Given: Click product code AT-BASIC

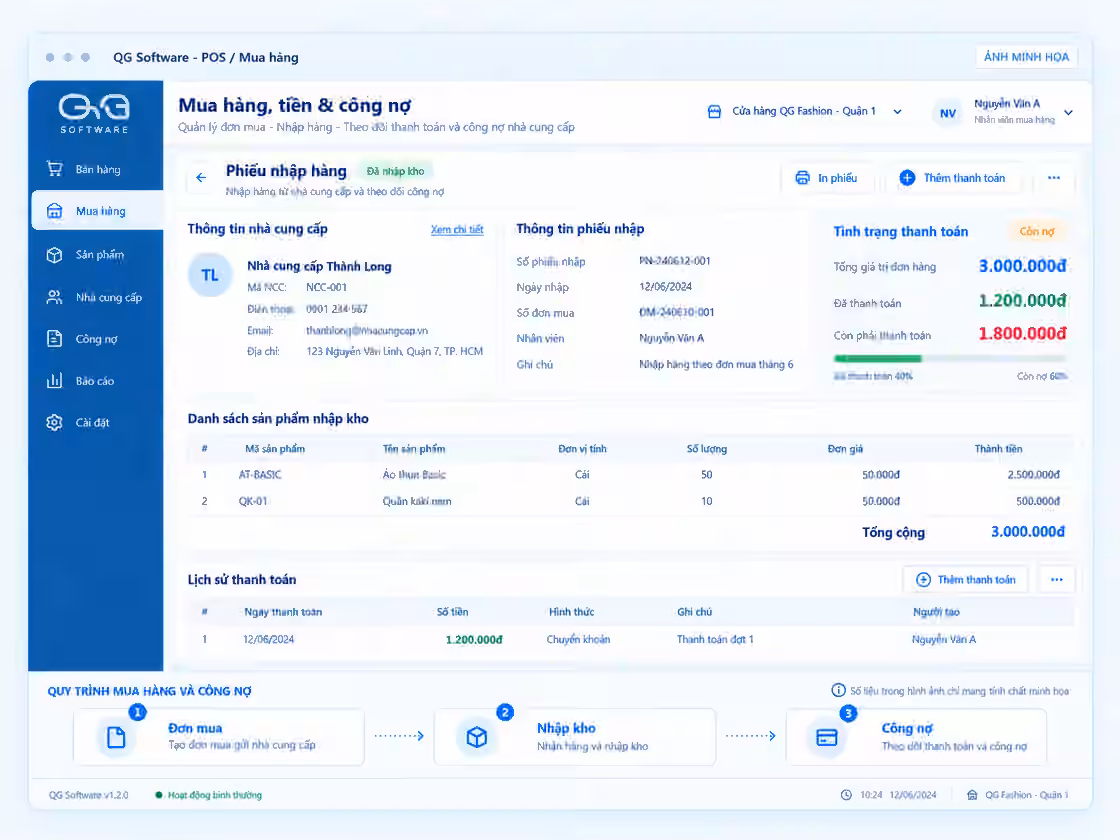Looking at the screenshot, I should pos(260,474).
